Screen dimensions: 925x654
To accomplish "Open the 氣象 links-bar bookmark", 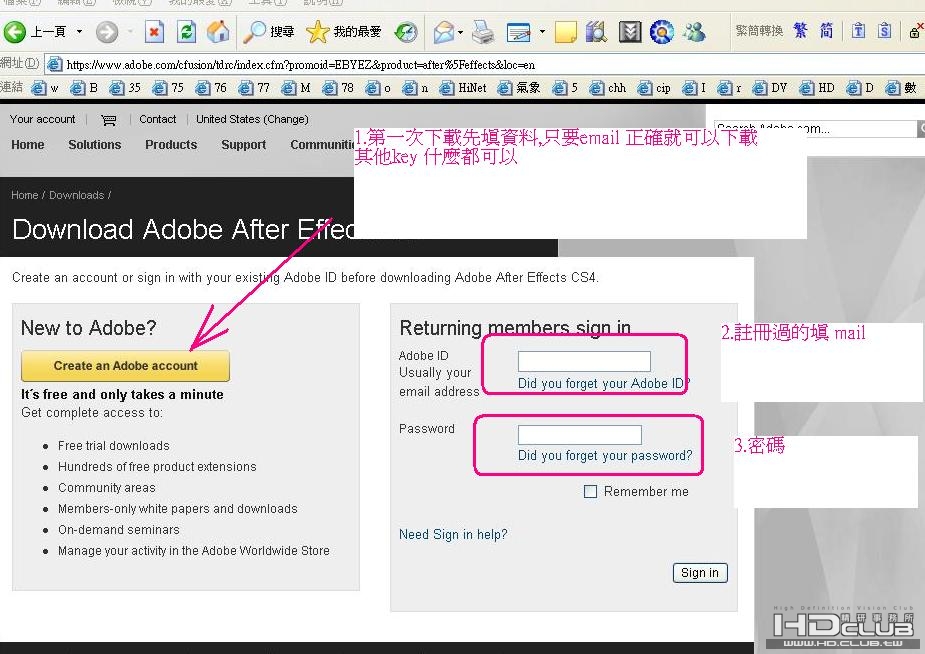I will [519, 88].
